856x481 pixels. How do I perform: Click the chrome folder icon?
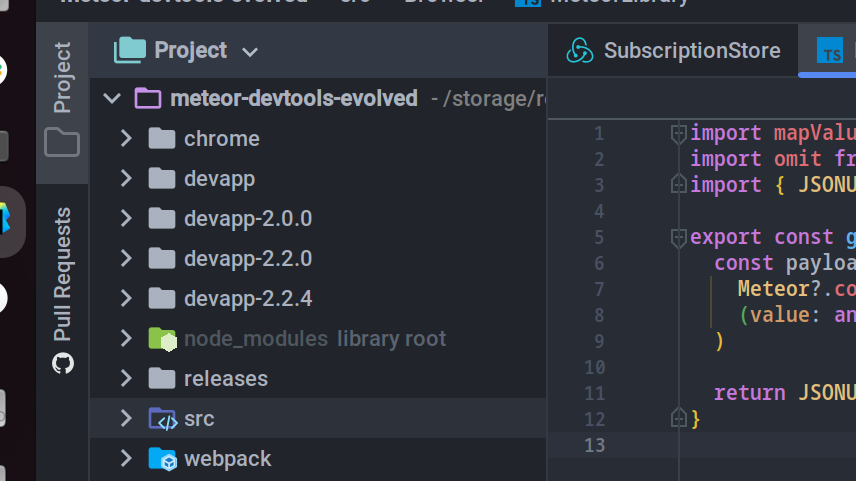click(x=162, y=139)
